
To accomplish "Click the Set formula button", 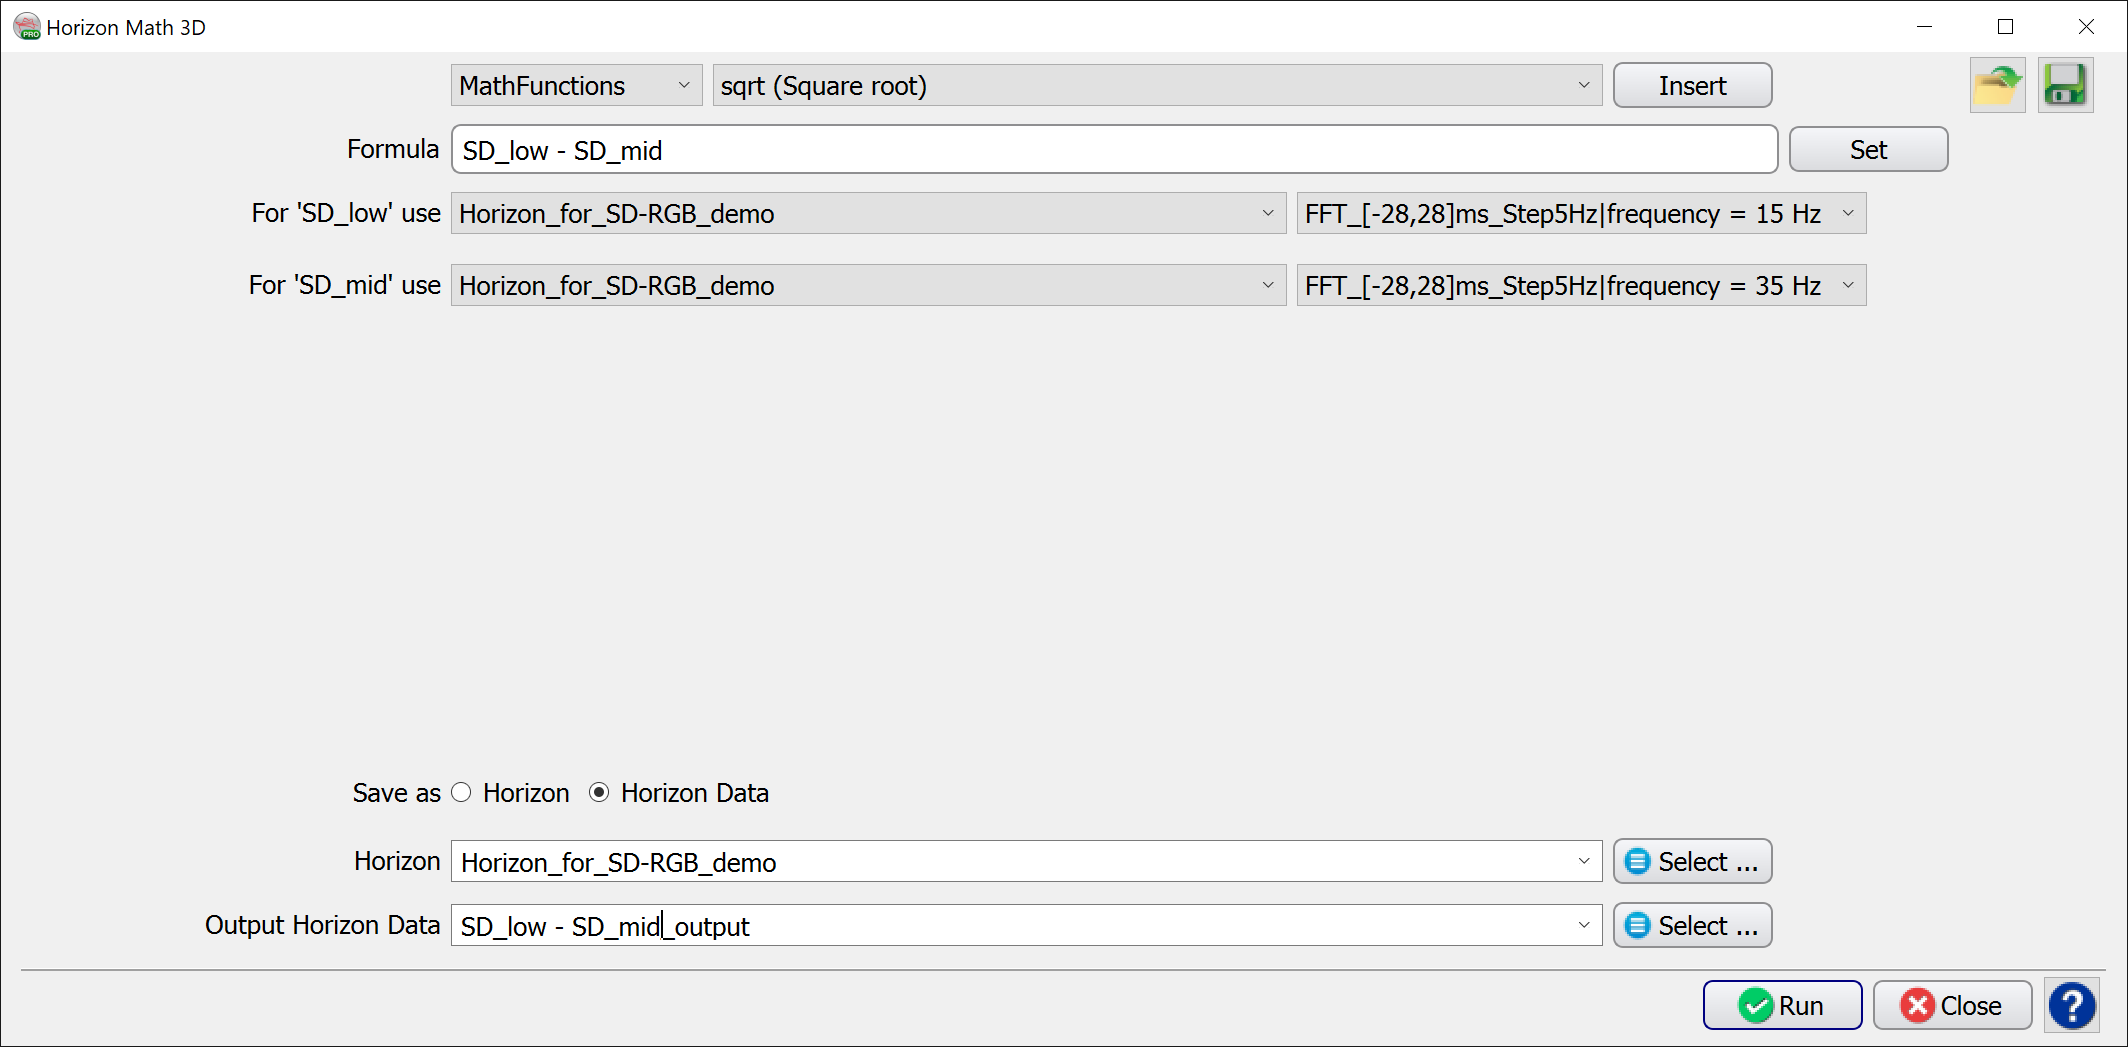I will [x=1867, y=150].
